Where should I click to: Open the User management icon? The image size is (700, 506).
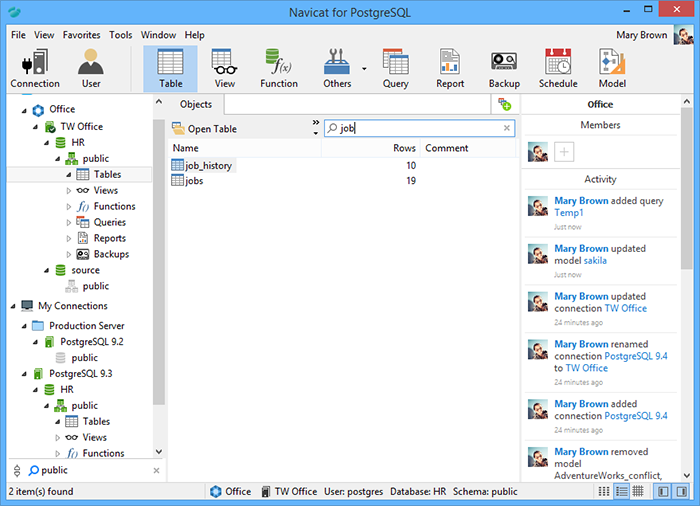[x=91, y=69]
